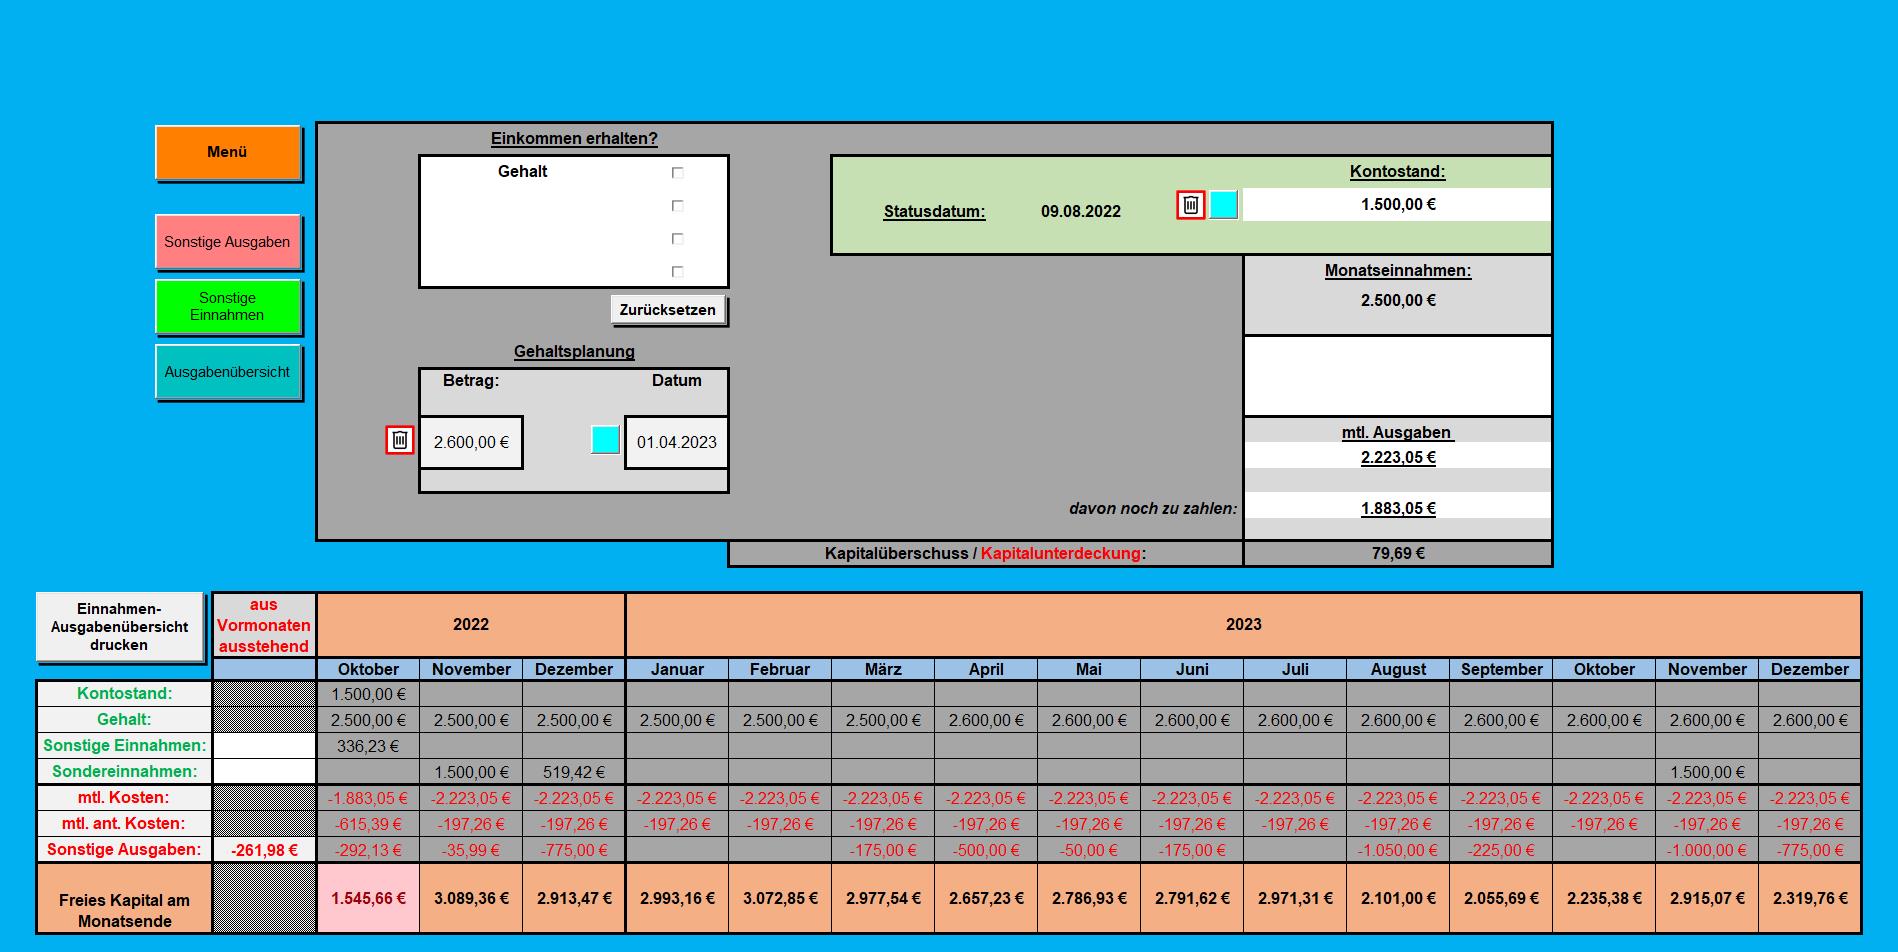Tick the Gehalt income checkbox

(677, 173)
